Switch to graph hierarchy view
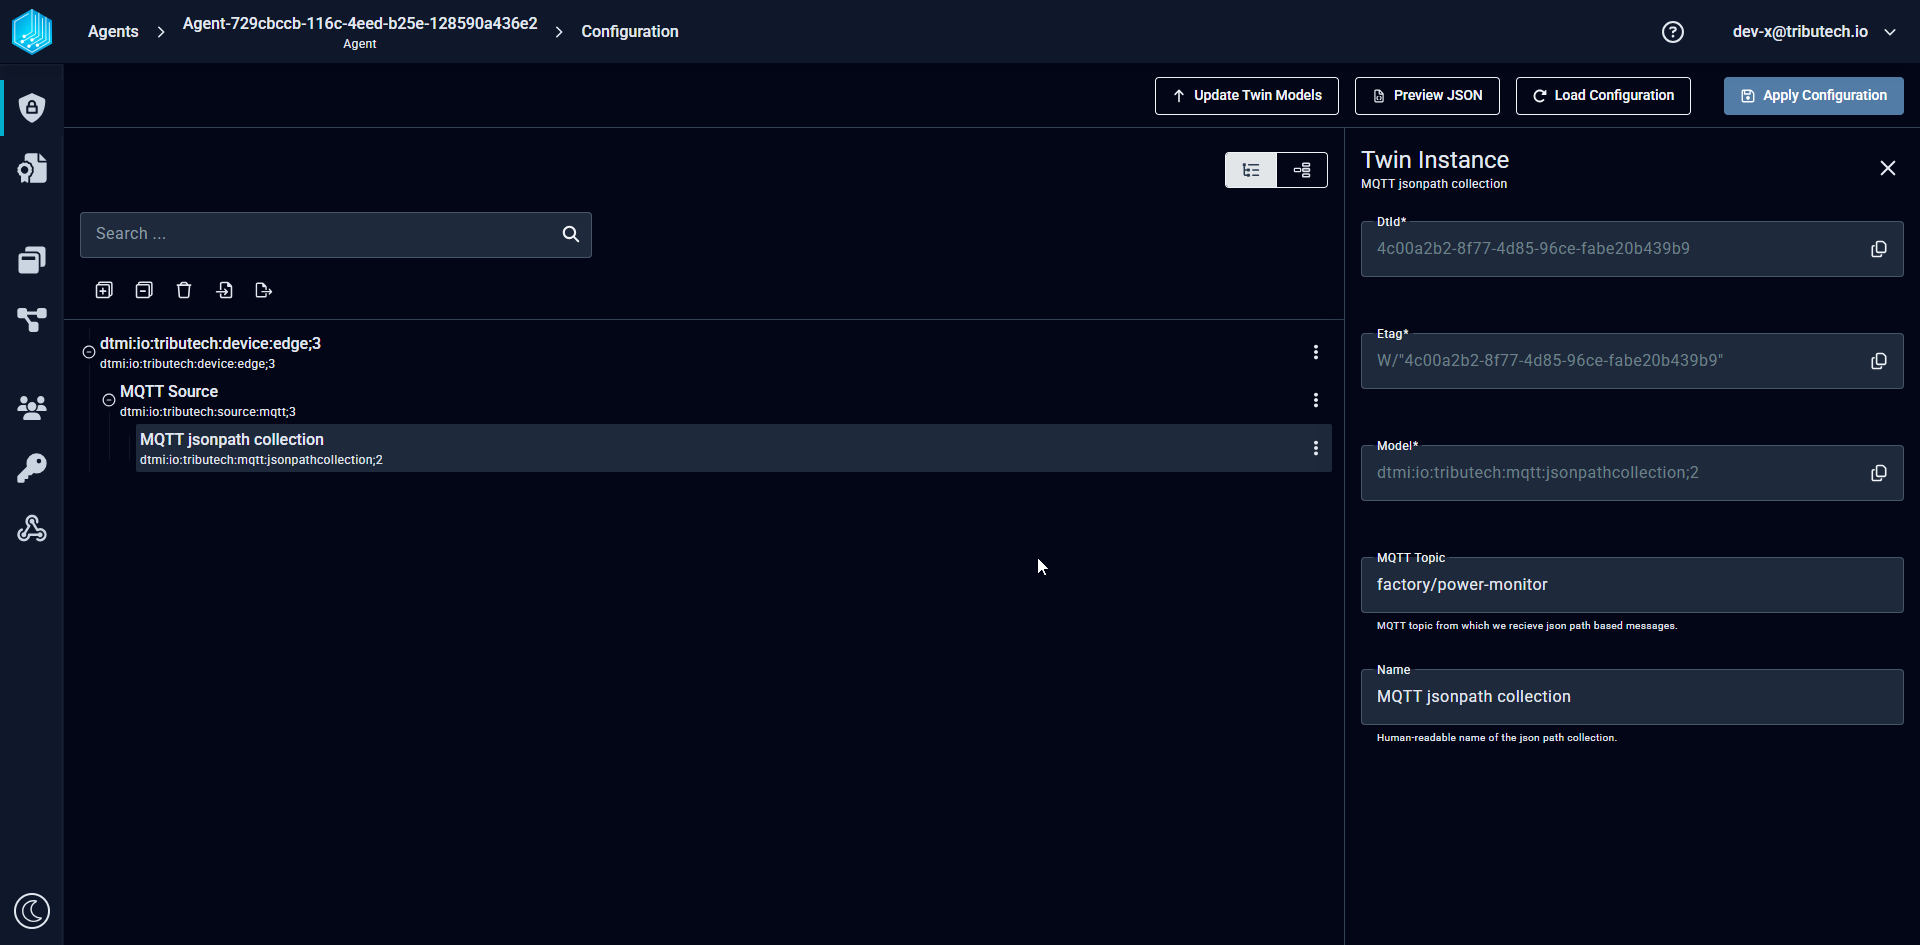The width and height of the screenshot is (1920, 945). coord(1302,170)
